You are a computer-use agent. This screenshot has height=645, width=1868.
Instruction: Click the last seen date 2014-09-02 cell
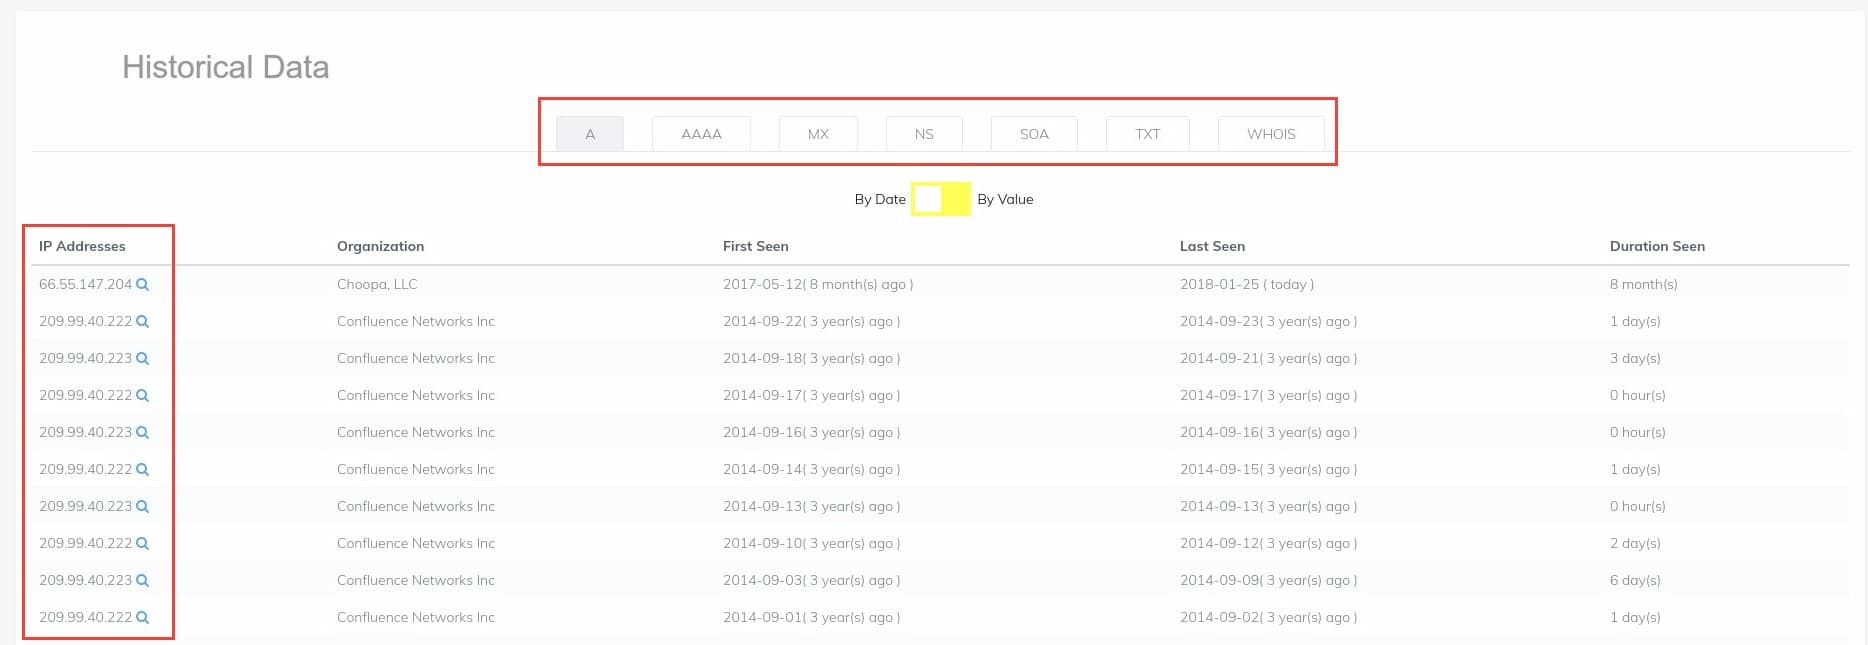(1268, 617)
